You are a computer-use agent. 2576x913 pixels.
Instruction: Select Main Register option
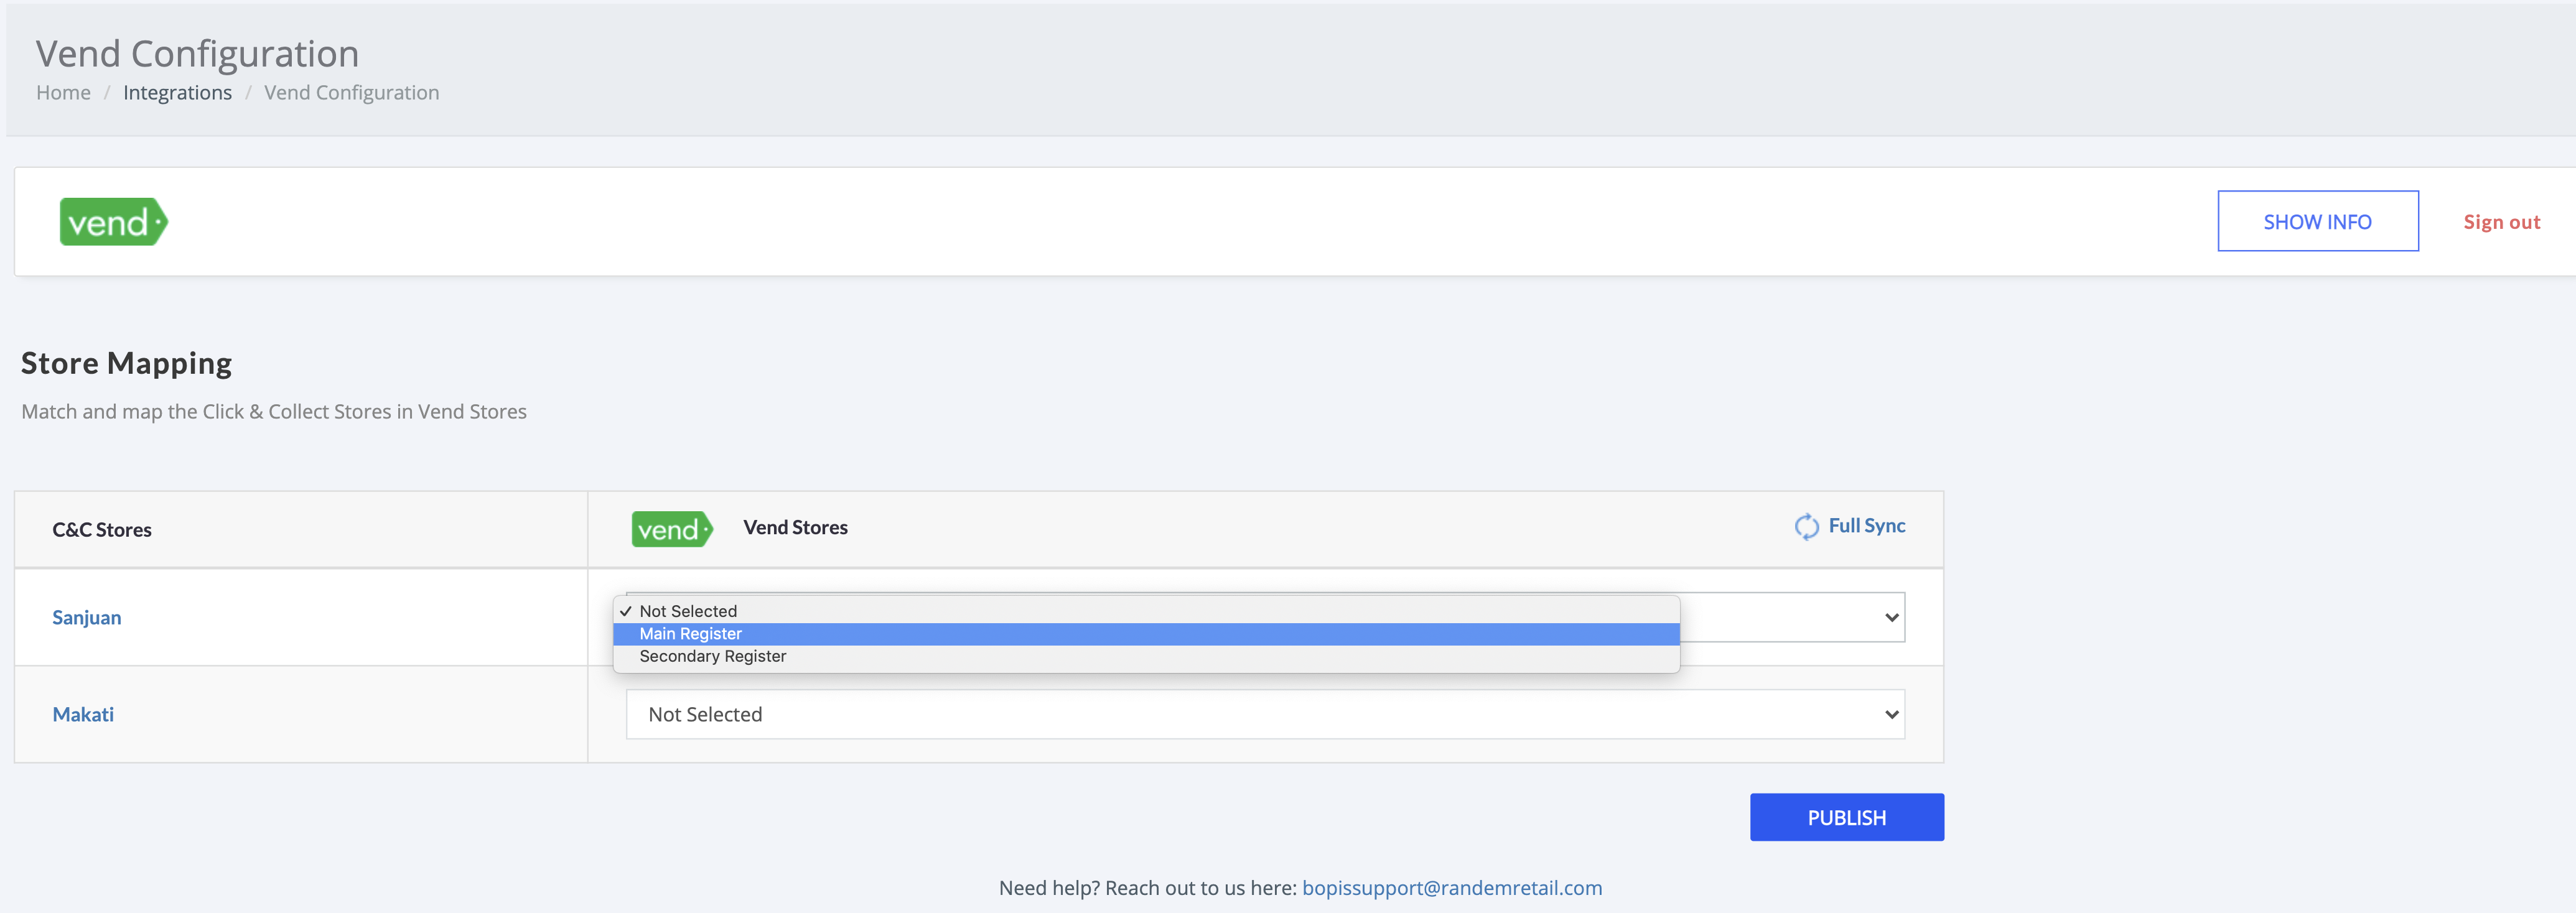click(1146, 634)
